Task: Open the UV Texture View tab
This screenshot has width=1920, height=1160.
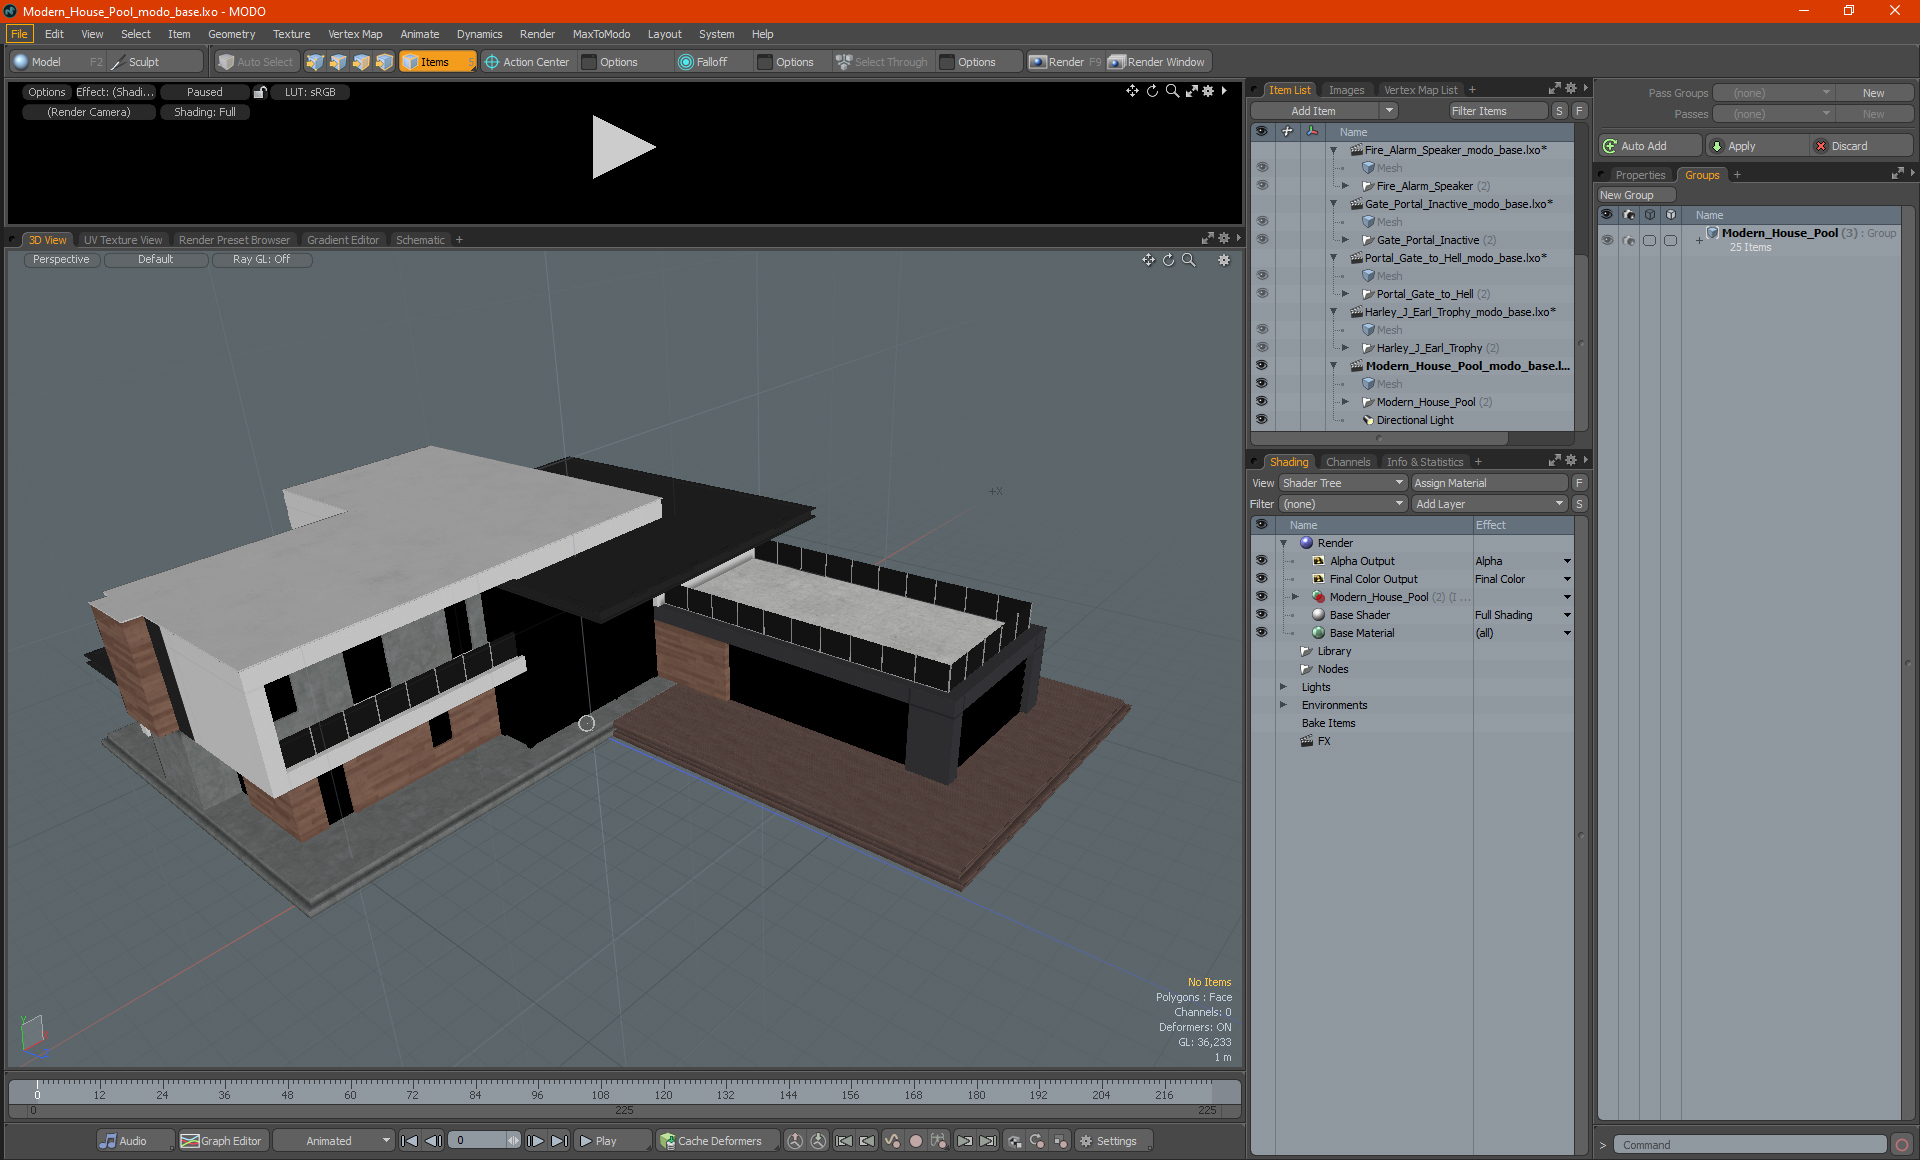Action: click(x=122, y=240)
